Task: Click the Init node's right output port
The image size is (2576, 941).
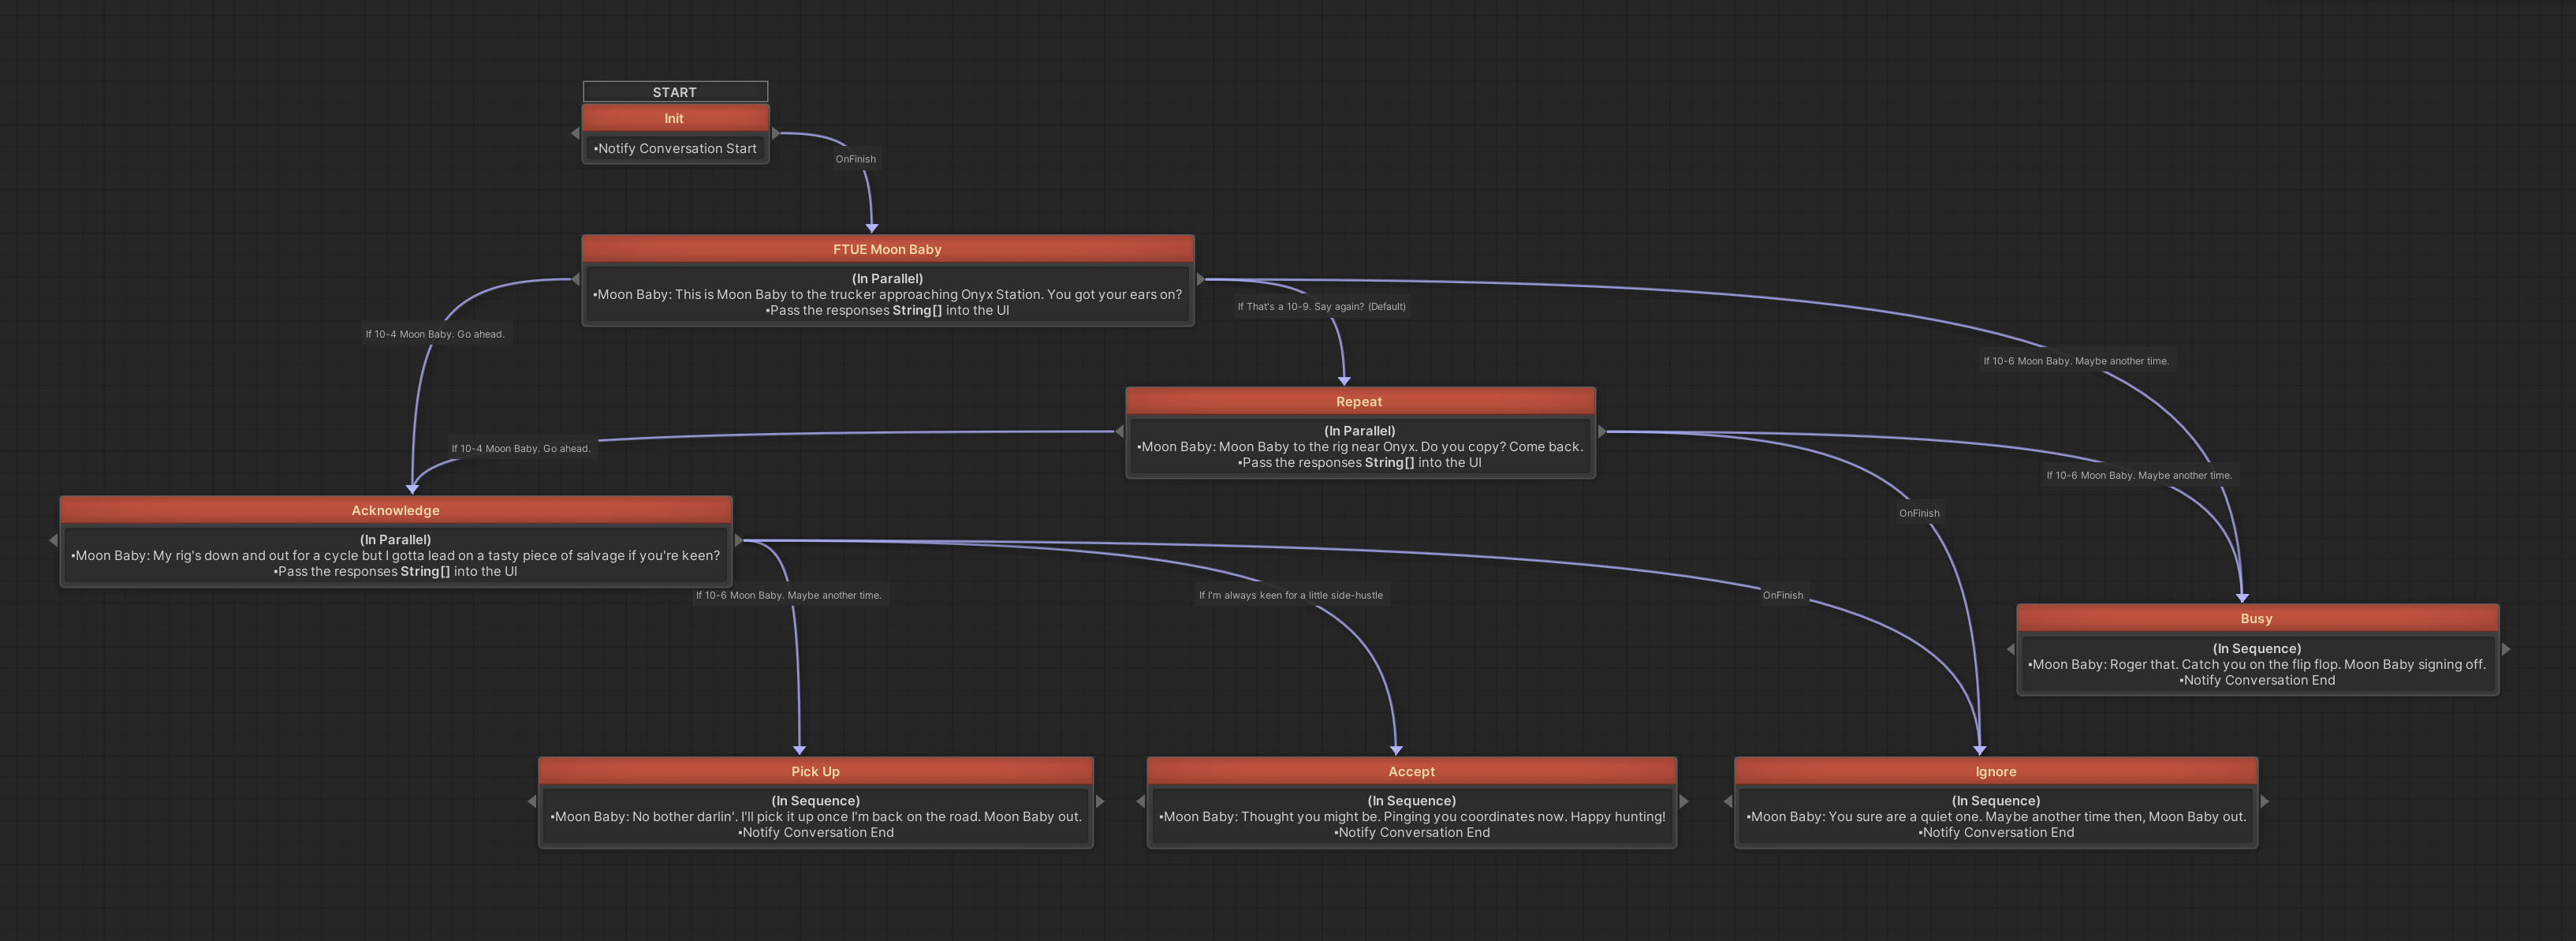Action: point(776,133)
